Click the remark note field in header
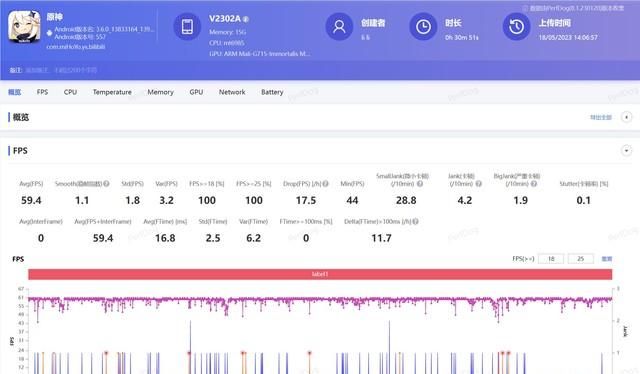 [x=61, y=70]
